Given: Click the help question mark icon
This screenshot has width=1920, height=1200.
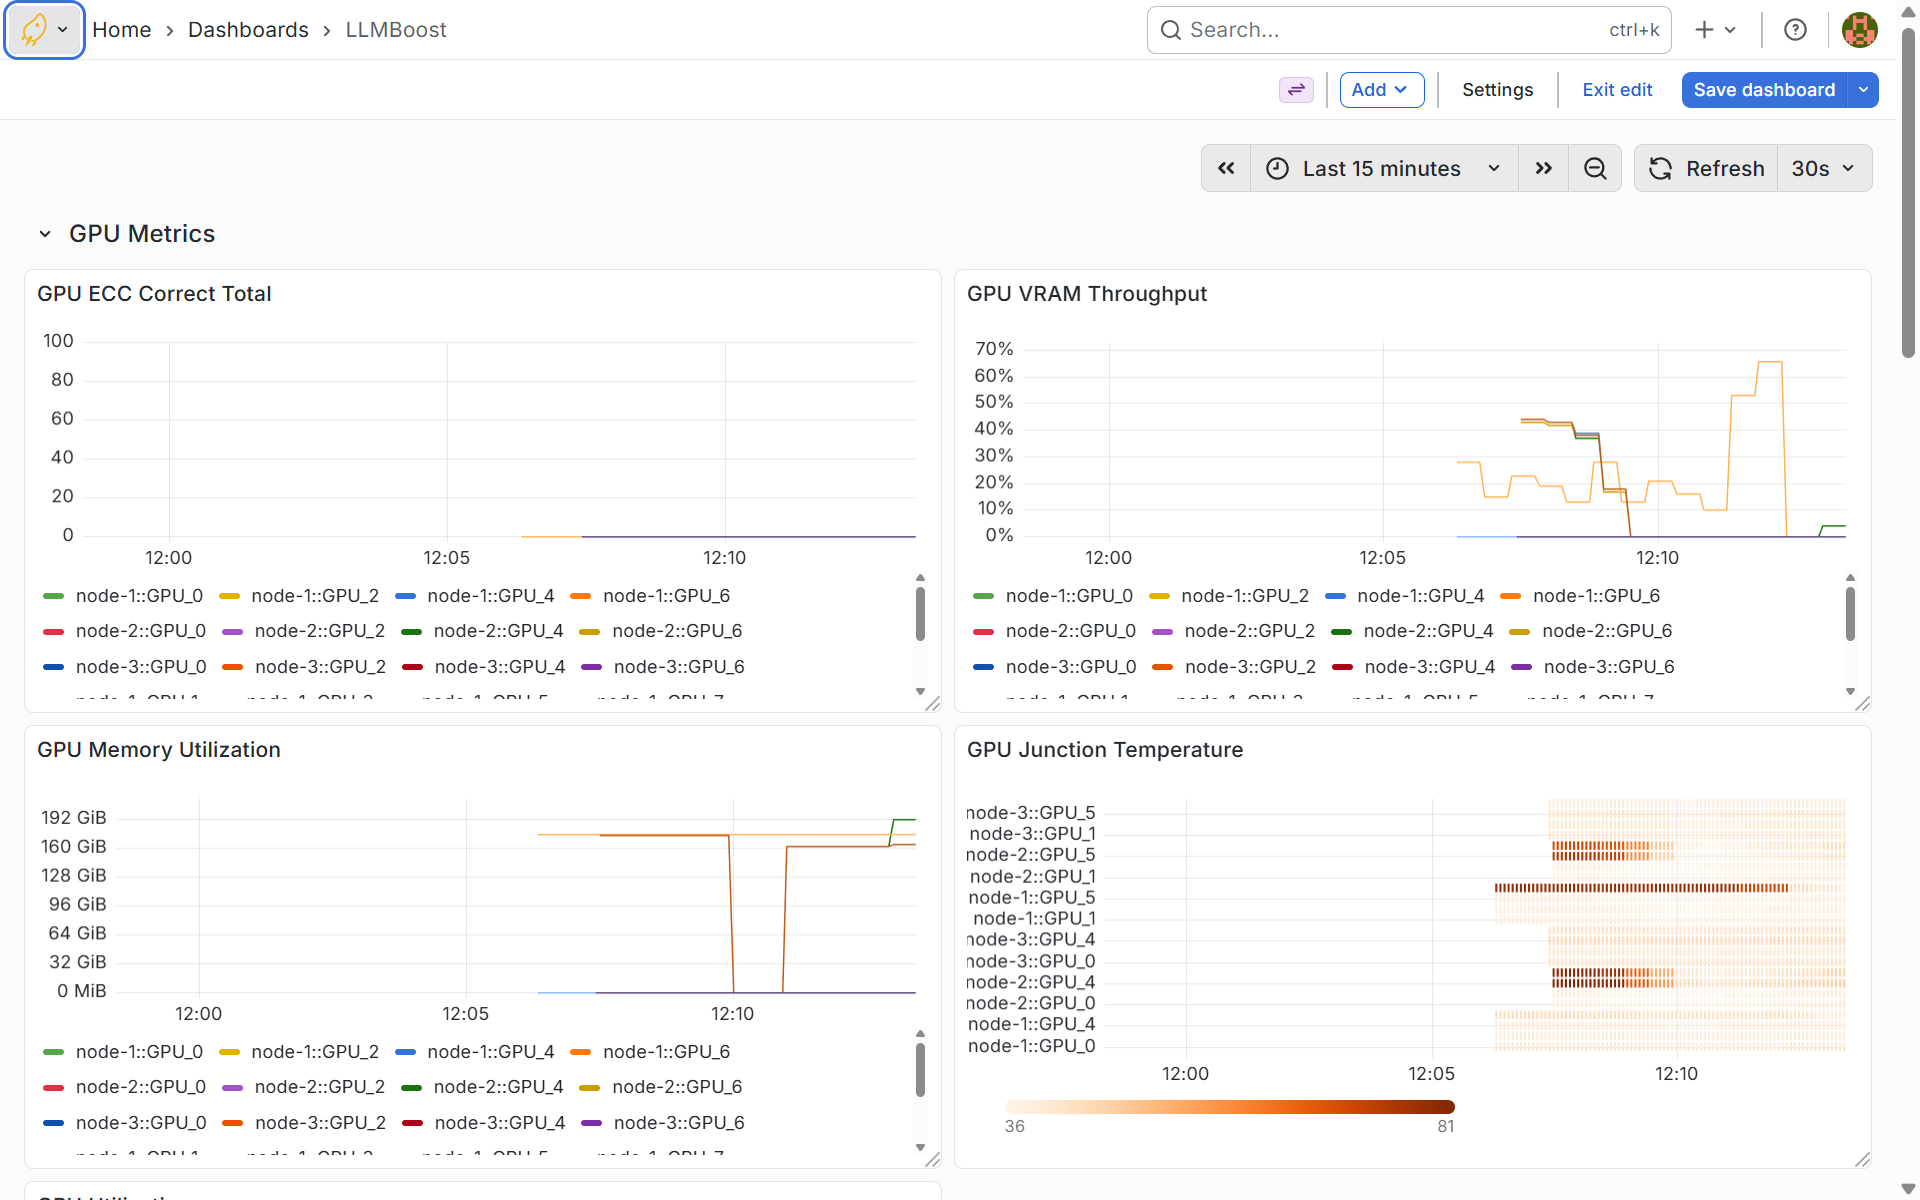Looking at the screenshot, I should coord(1795,29).
